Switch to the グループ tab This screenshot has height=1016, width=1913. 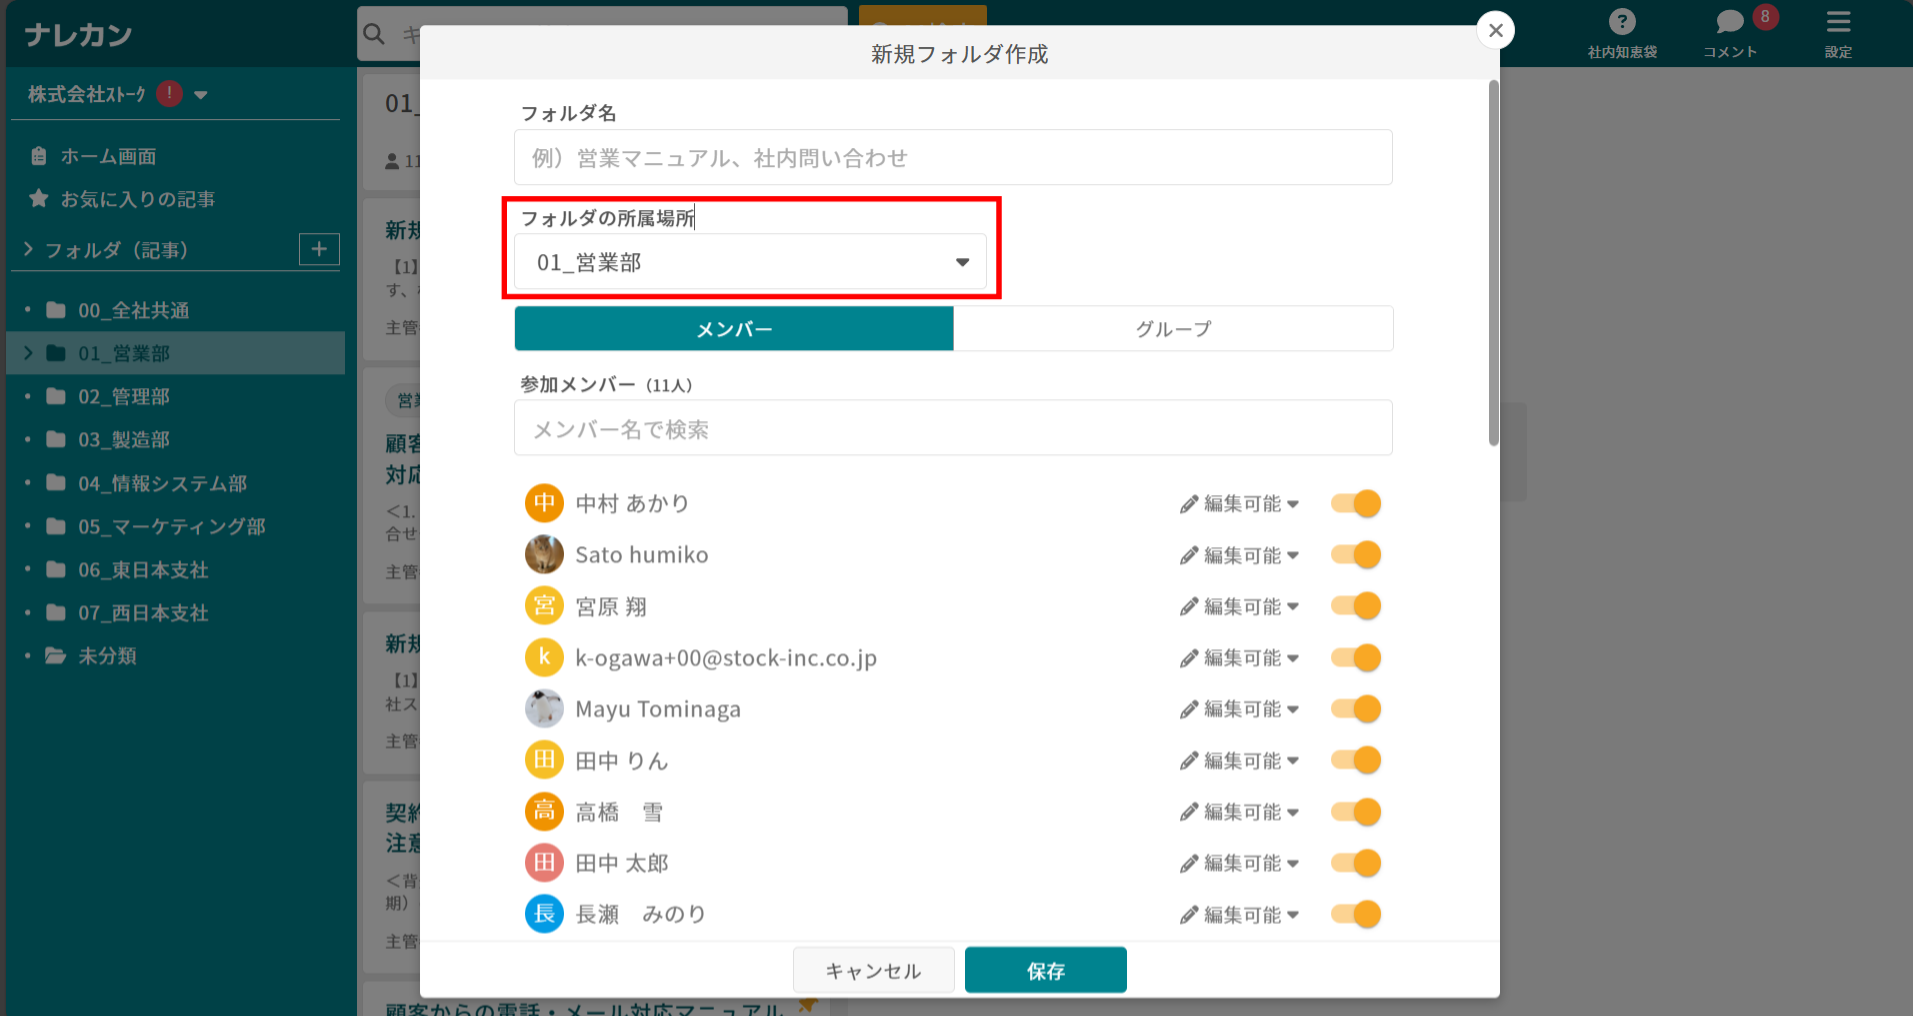(1172, 328)
